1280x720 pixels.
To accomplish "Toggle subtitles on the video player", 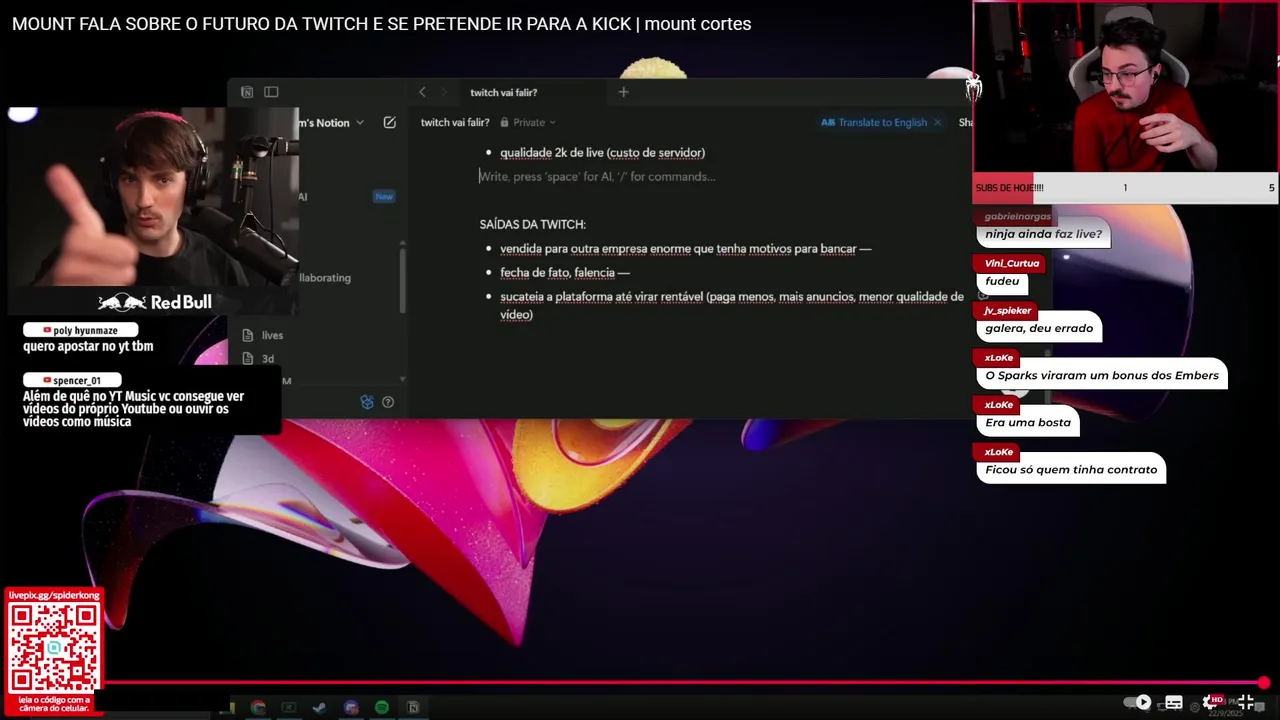I will (x=1174, y=702).
